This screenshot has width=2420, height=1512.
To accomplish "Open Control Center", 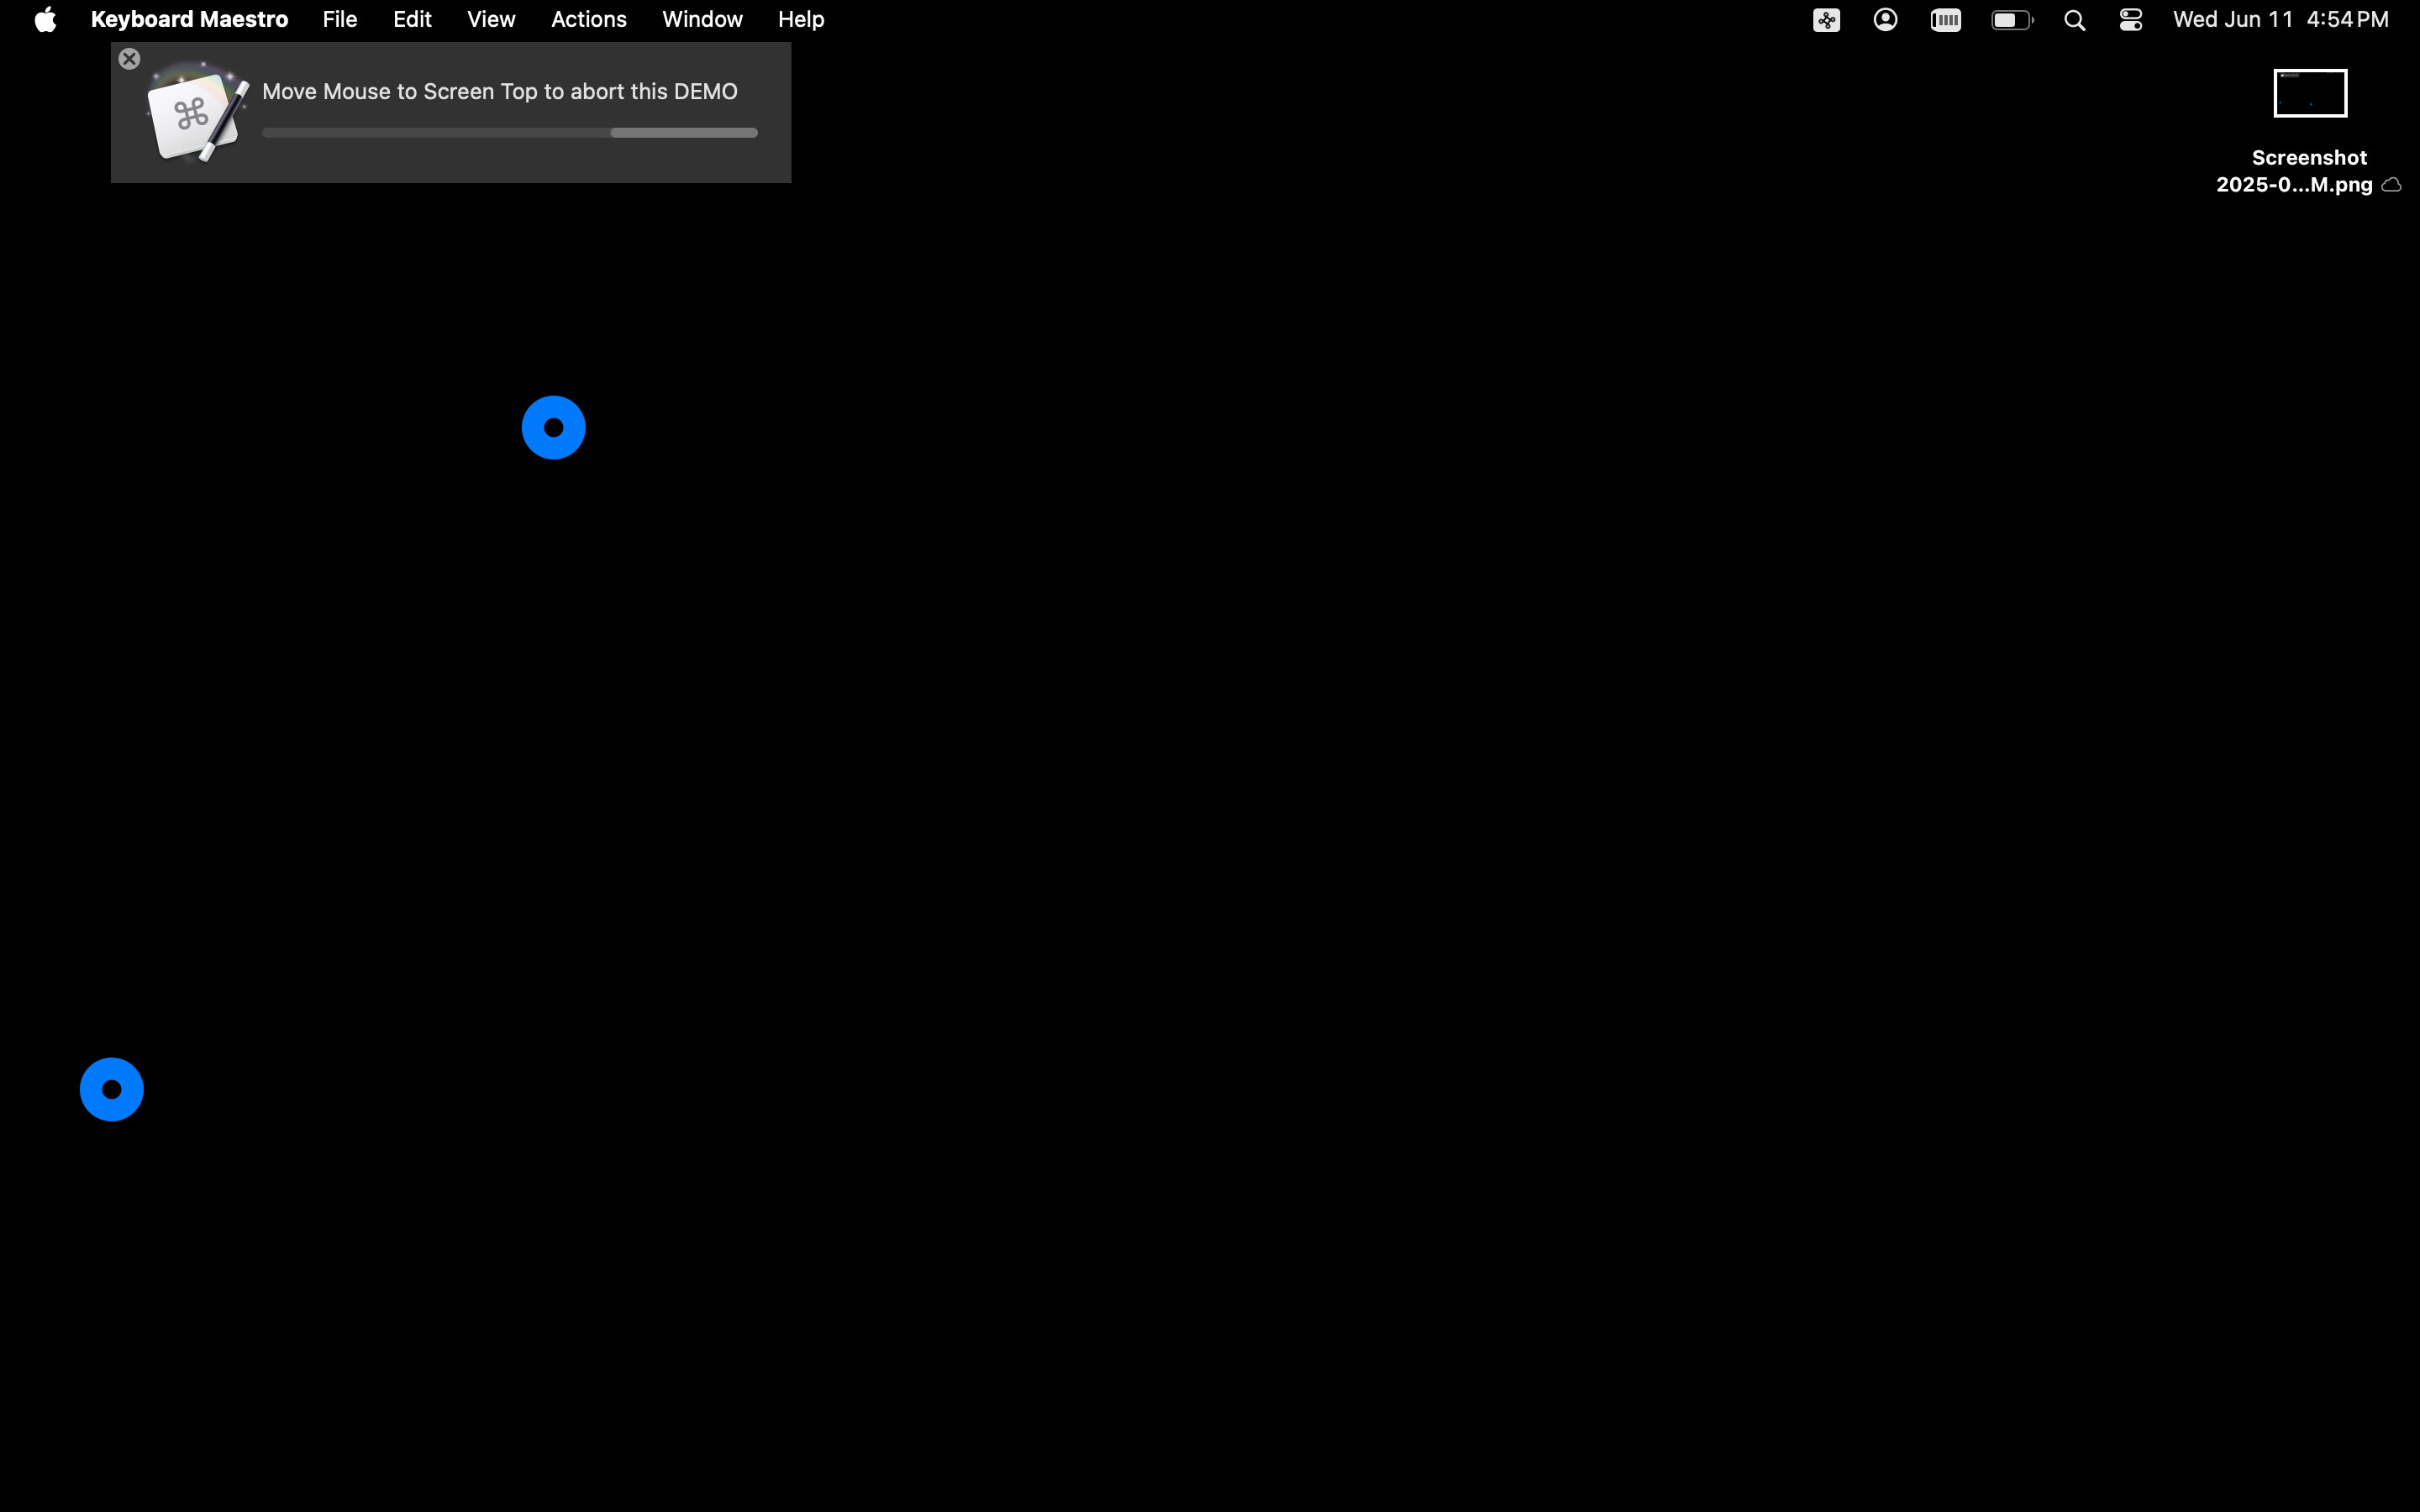I will pos(2130,20).
